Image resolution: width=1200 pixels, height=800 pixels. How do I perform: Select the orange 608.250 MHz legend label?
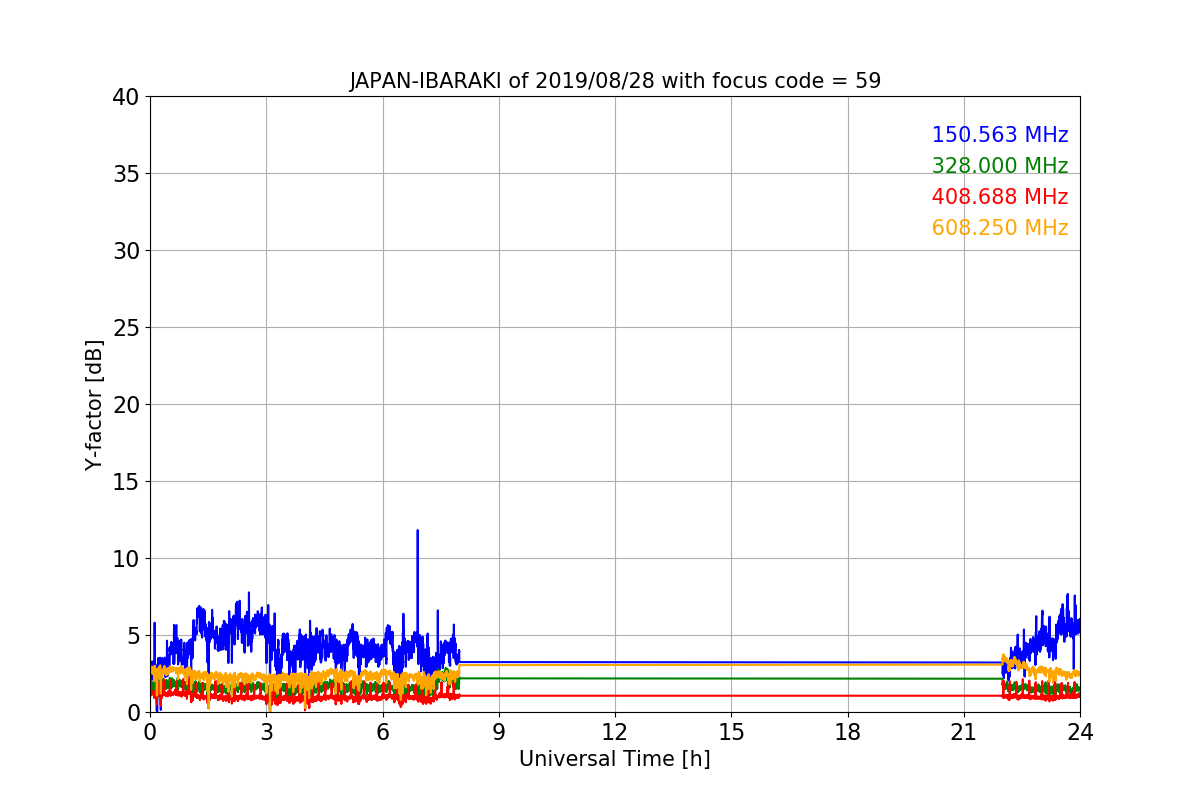(x=1000, y=228)
